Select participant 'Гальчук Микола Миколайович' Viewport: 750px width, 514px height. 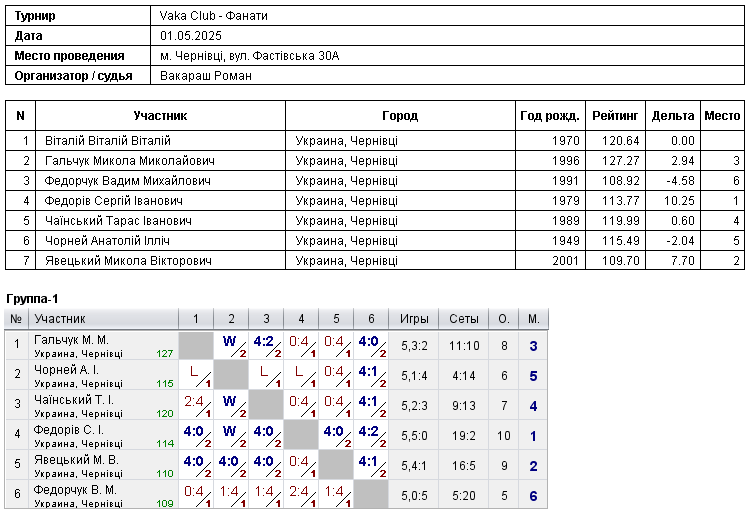pos(130,161)
